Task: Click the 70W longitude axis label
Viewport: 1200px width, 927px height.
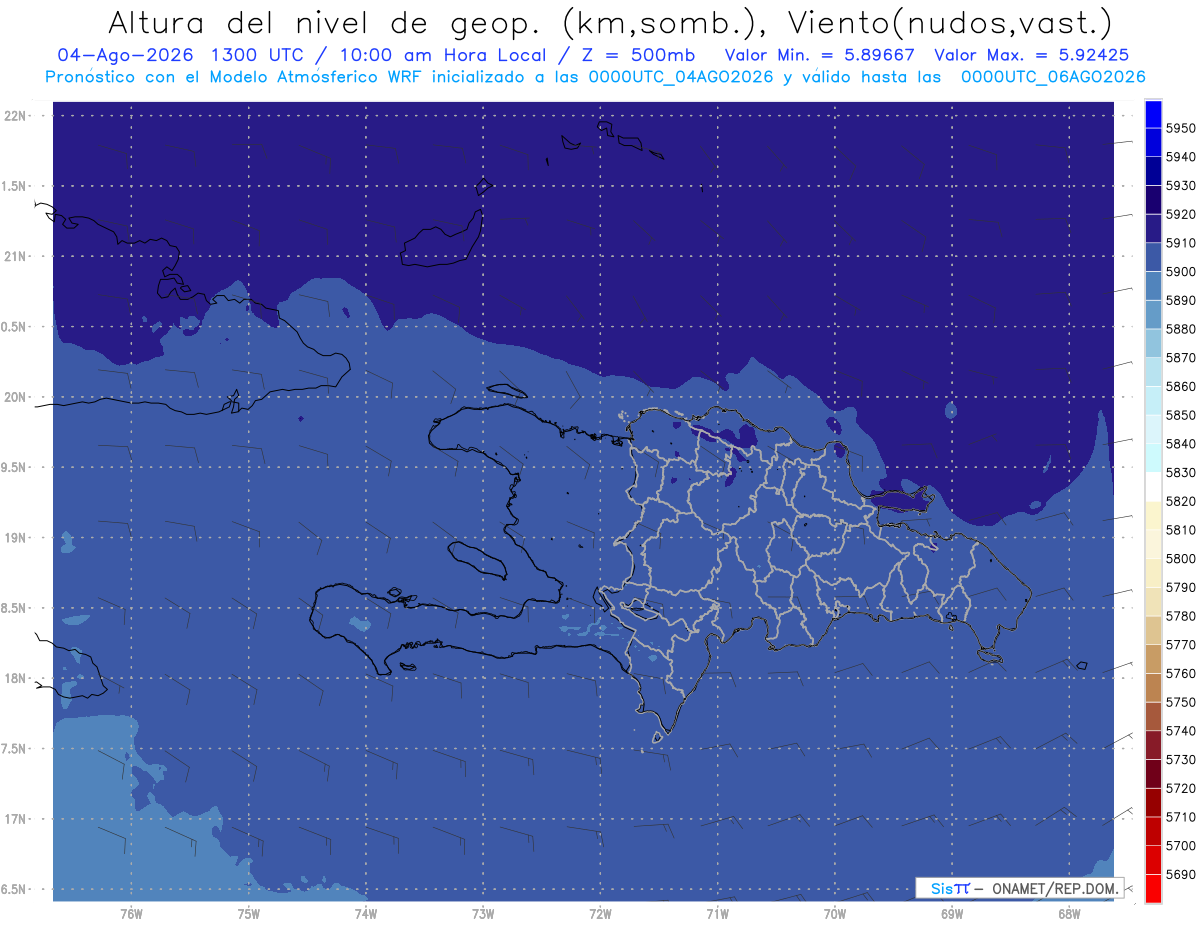Action: click(x=835, y=913)
